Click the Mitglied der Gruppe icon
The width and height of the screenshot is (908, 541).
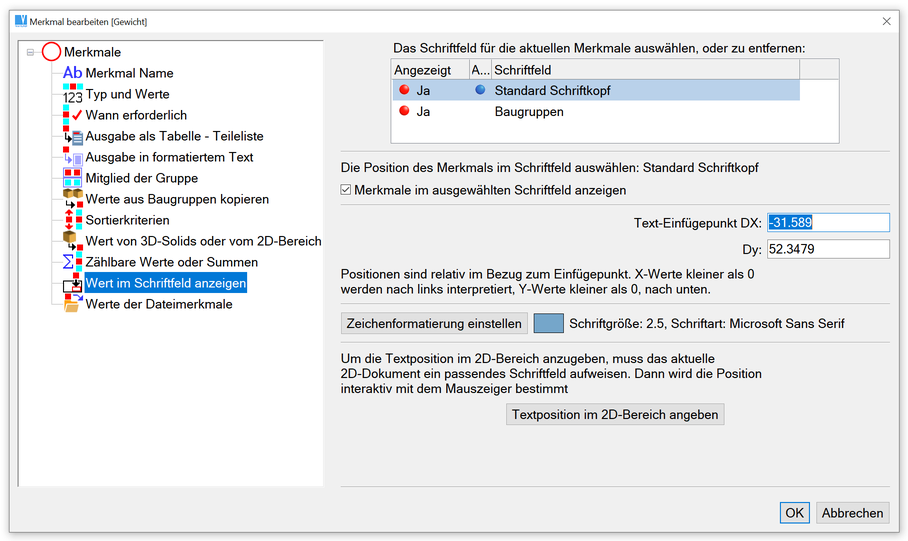(x=72, y=178)
